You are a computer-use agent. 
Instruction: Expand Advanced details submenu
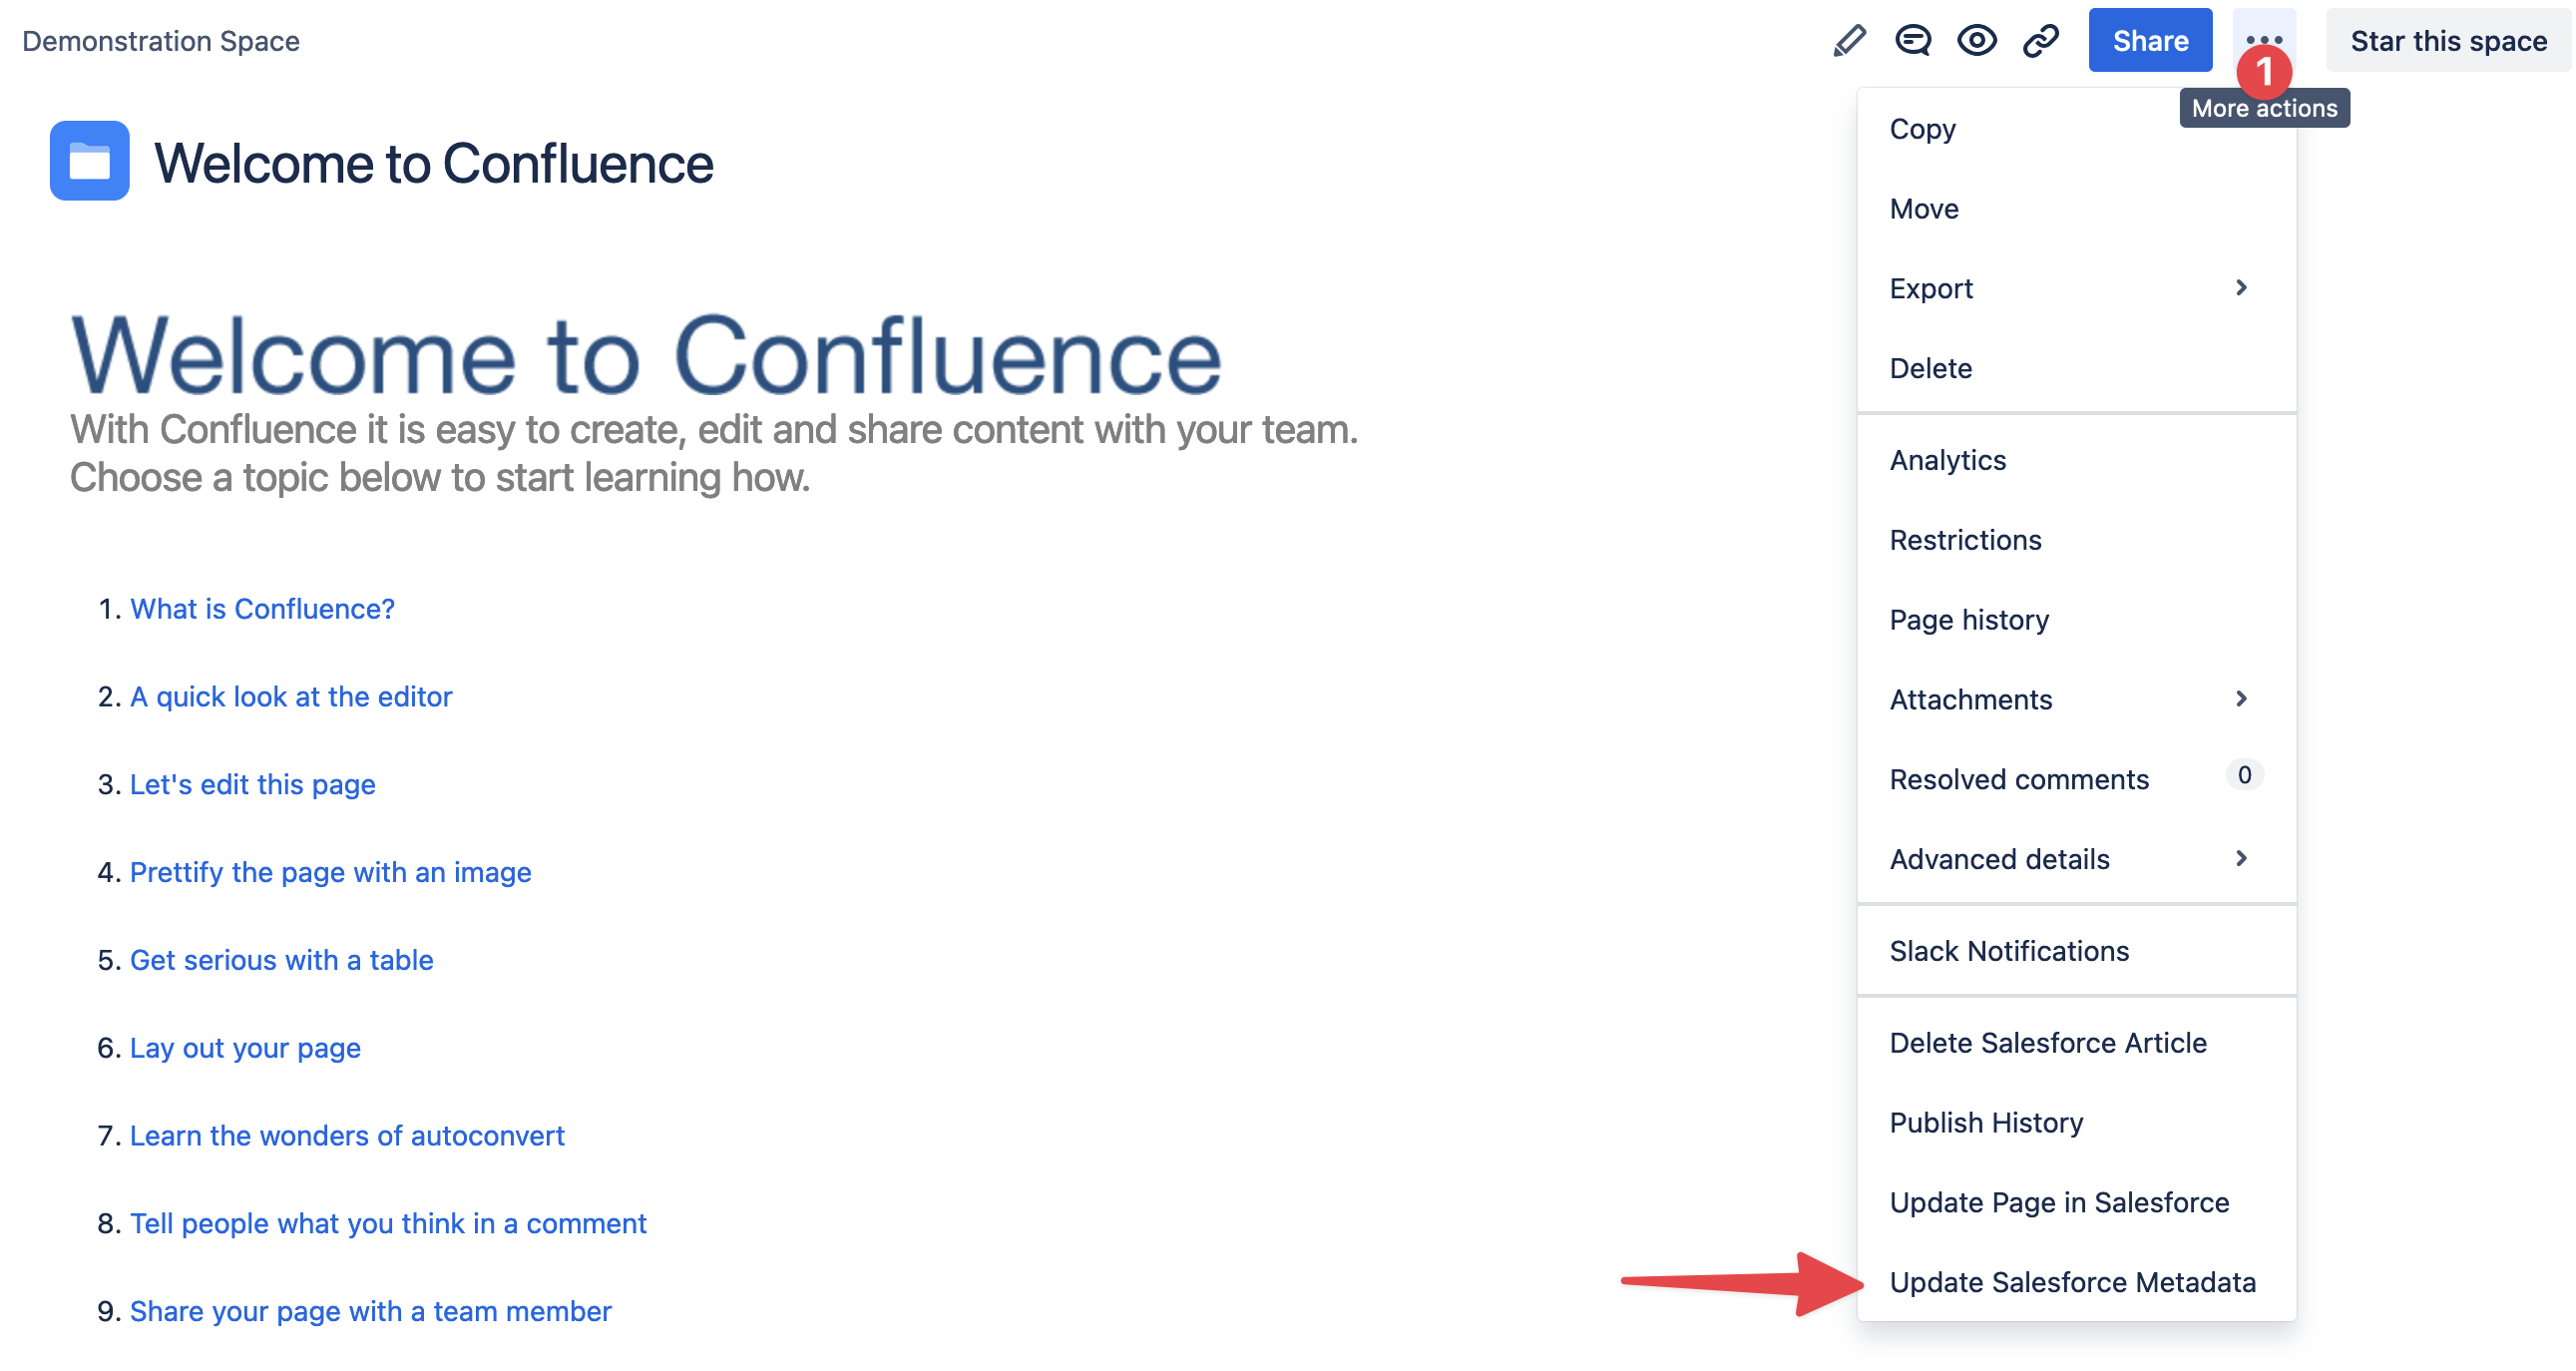coord(2075,859)
